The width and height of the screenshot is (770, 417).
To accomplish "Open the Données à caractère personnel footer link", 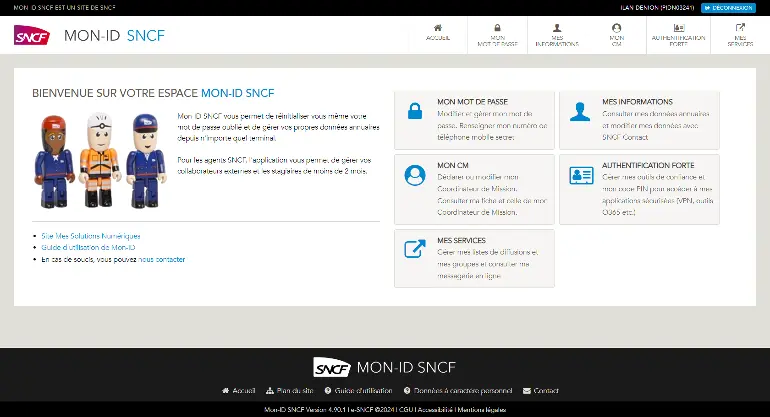I will 463,391.
